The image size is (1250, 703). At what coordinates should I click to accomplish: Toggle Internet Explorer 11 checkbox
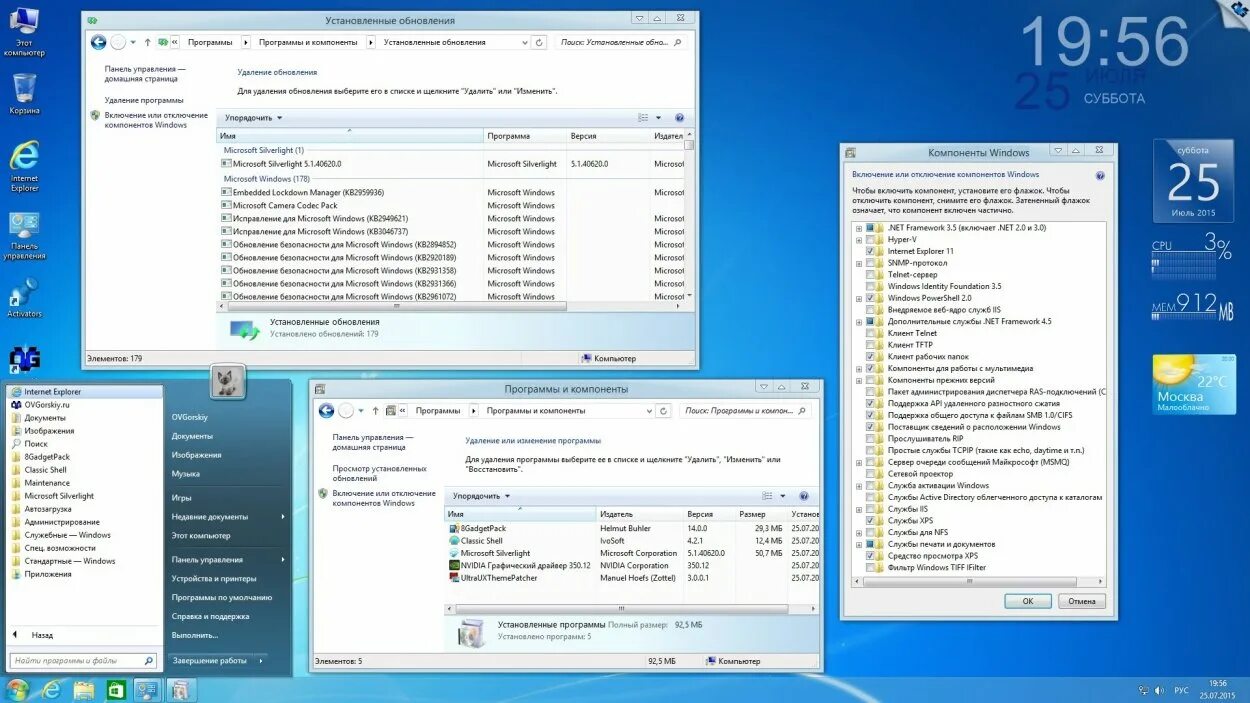[x=870, y=251]
